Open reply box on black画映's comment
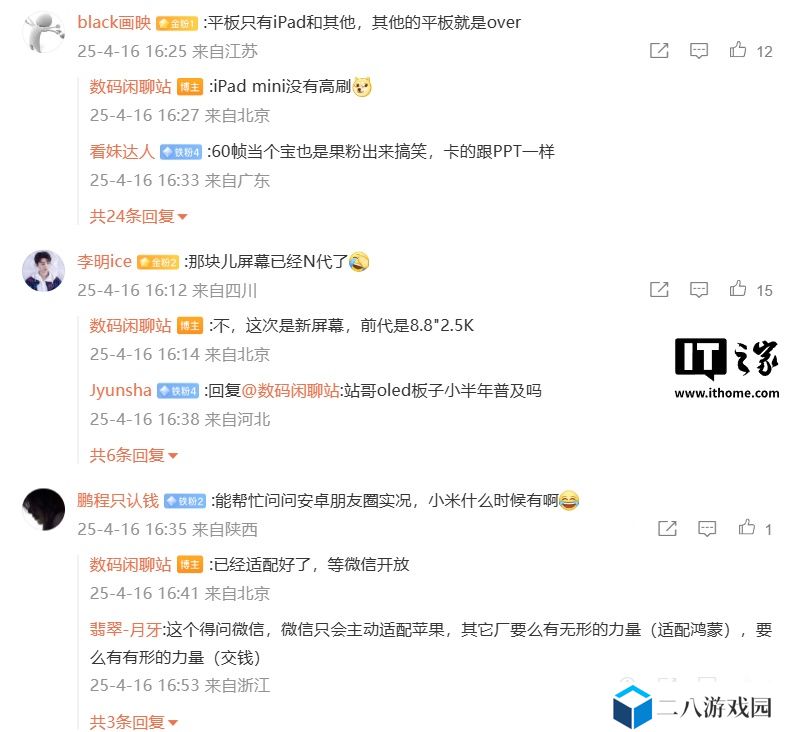This screenshot has width=792, height=732. tap(699, 51)
